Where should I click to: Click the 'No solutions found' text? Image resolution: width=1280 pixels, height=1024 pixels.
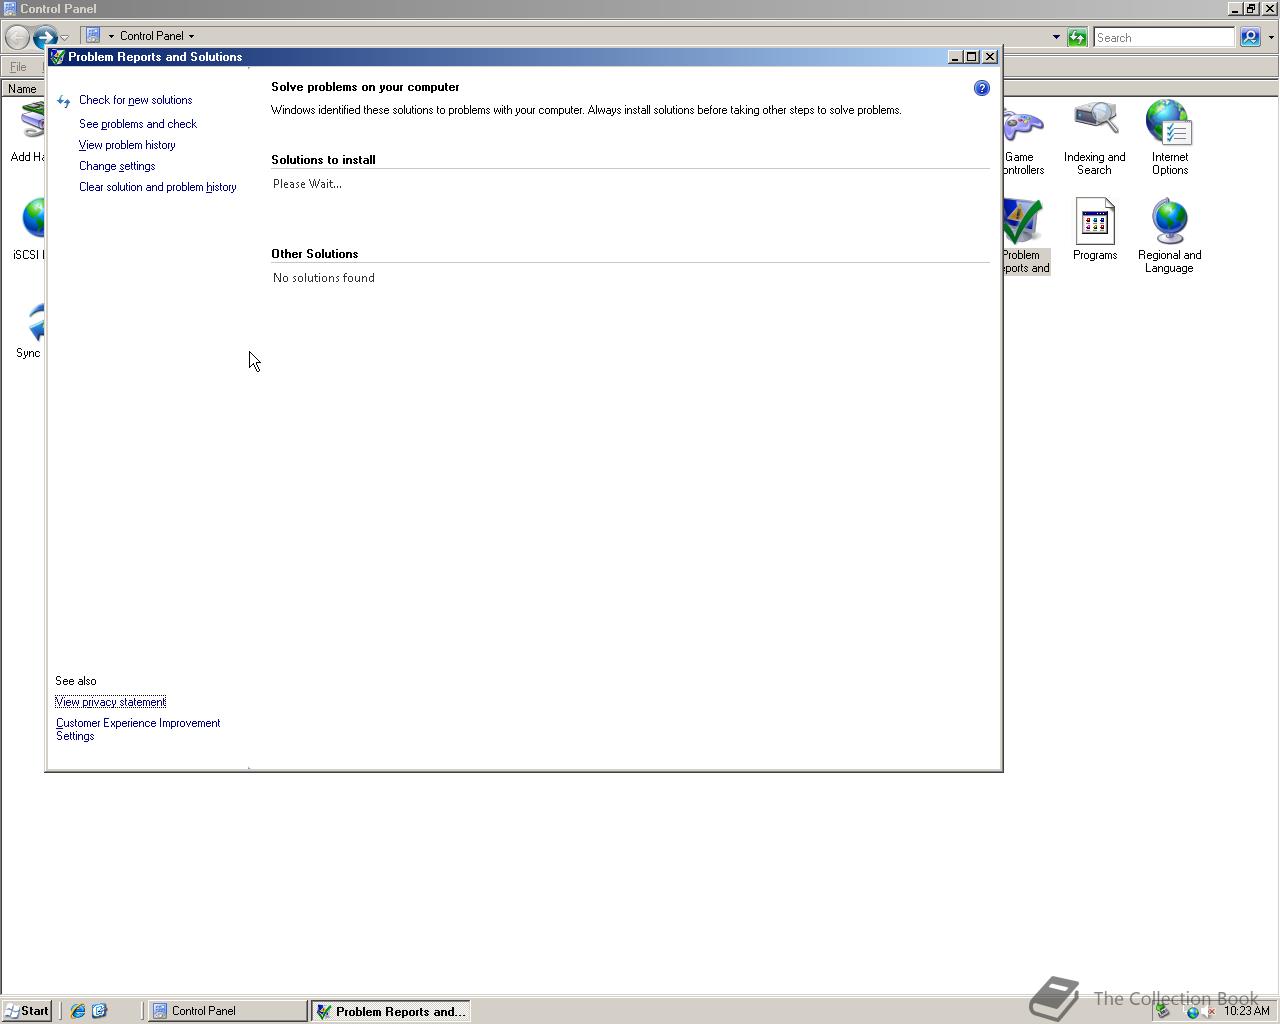point(324,278)
